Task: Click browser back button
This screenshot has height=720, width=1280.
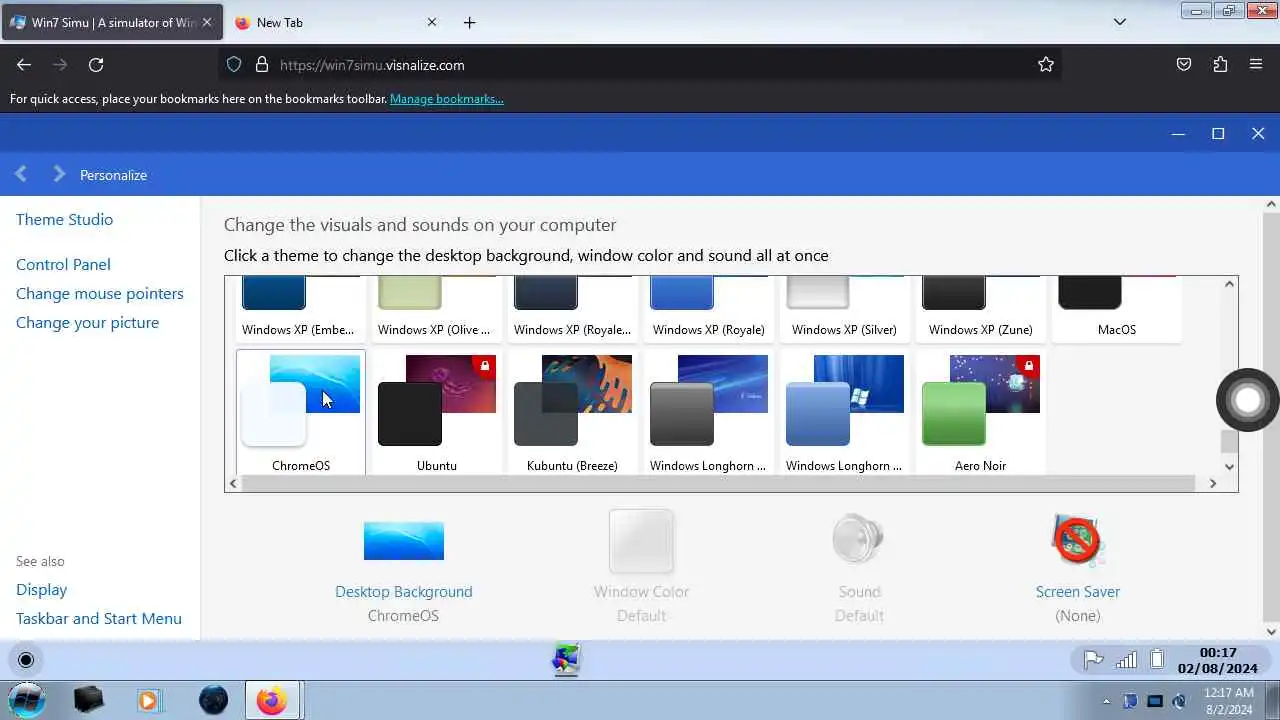Action: click(x=24, y=64)
